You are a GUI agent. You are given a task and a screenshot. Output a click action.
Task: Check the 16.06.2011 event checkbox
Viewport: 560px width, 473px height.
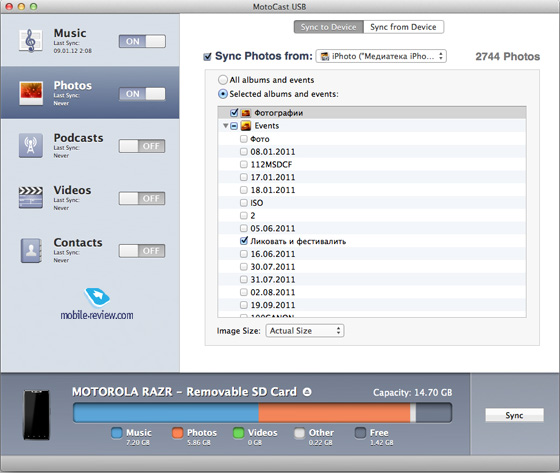click(x=244, y=254)
